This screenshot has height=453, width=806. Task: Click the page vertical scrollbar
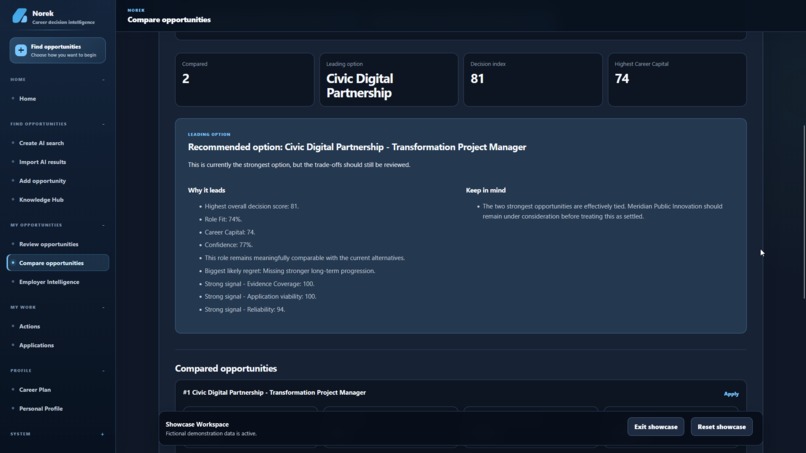[803, 211]
